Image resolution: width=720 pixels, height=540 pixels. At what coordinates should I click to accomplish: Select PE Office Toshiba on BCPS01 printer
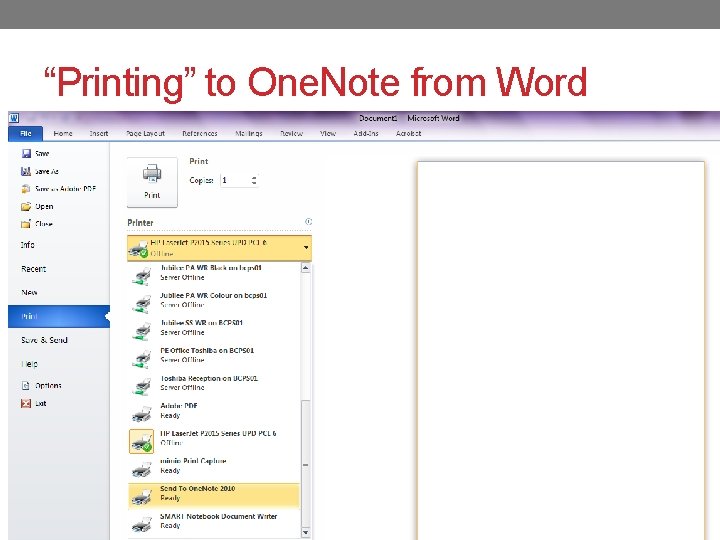[x=214, y=355]
